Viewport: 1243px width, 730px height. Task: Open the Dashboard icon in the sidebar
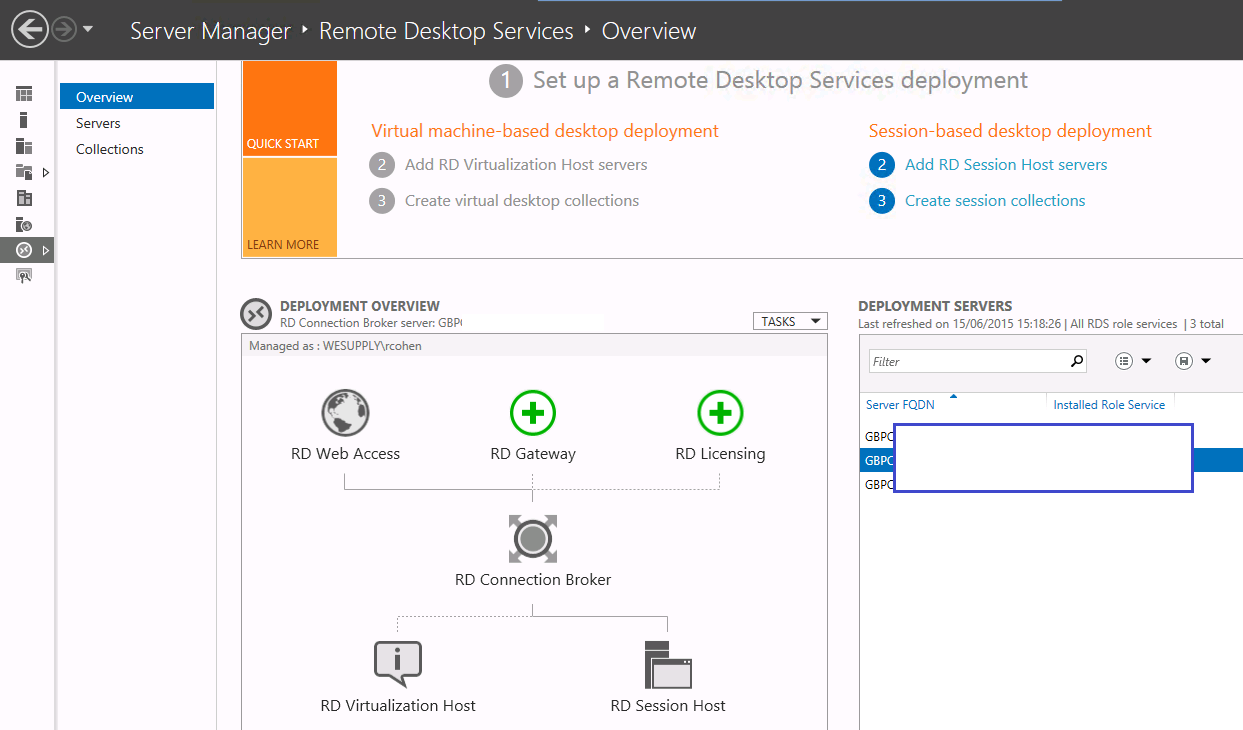[24, 94]
